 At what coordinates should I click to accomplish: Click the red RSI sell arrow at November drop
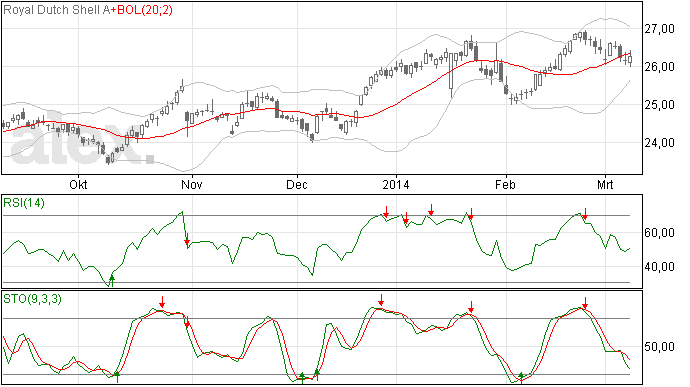[187, 239]
